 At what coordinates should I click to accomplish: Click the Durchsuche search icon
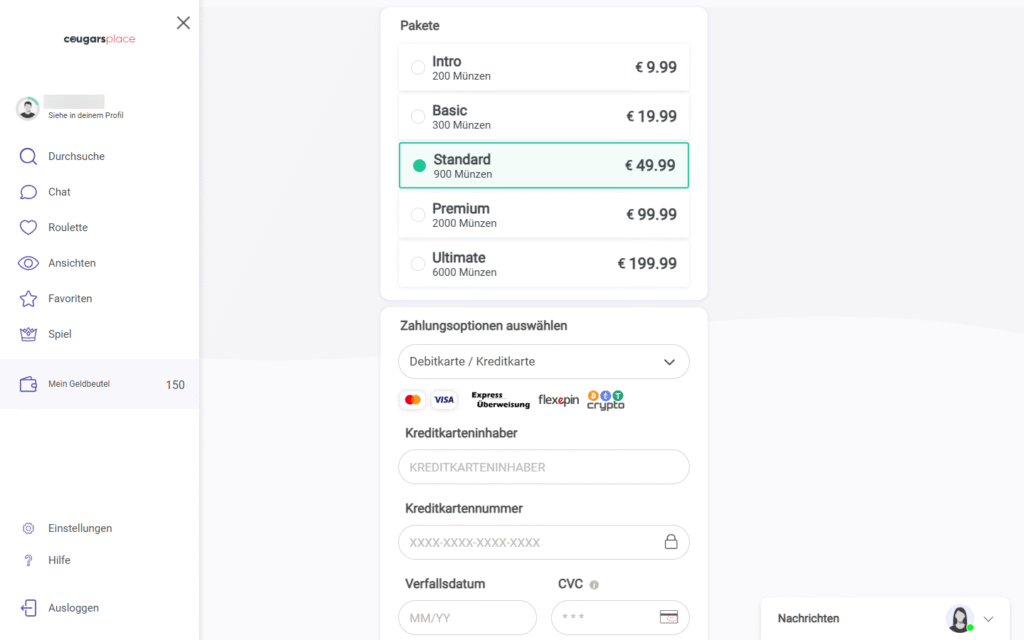click(28, 156)
